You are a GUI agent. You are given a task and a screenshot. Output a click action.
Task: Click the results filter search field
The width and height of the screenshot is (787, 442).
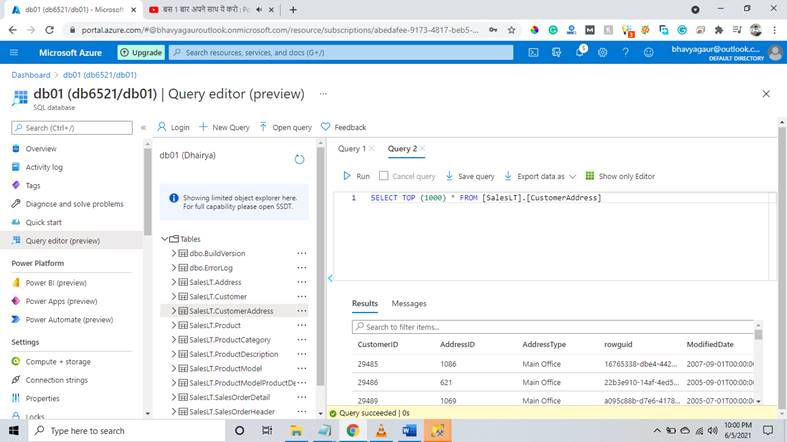click(553, 327)
